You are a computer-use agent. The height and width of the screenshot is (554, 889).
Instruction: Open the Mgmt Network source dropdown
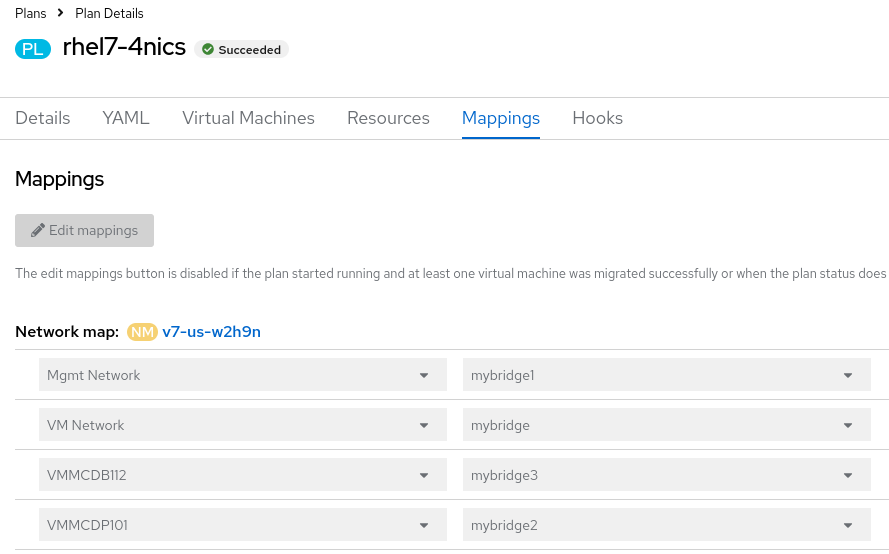(242, 376)
